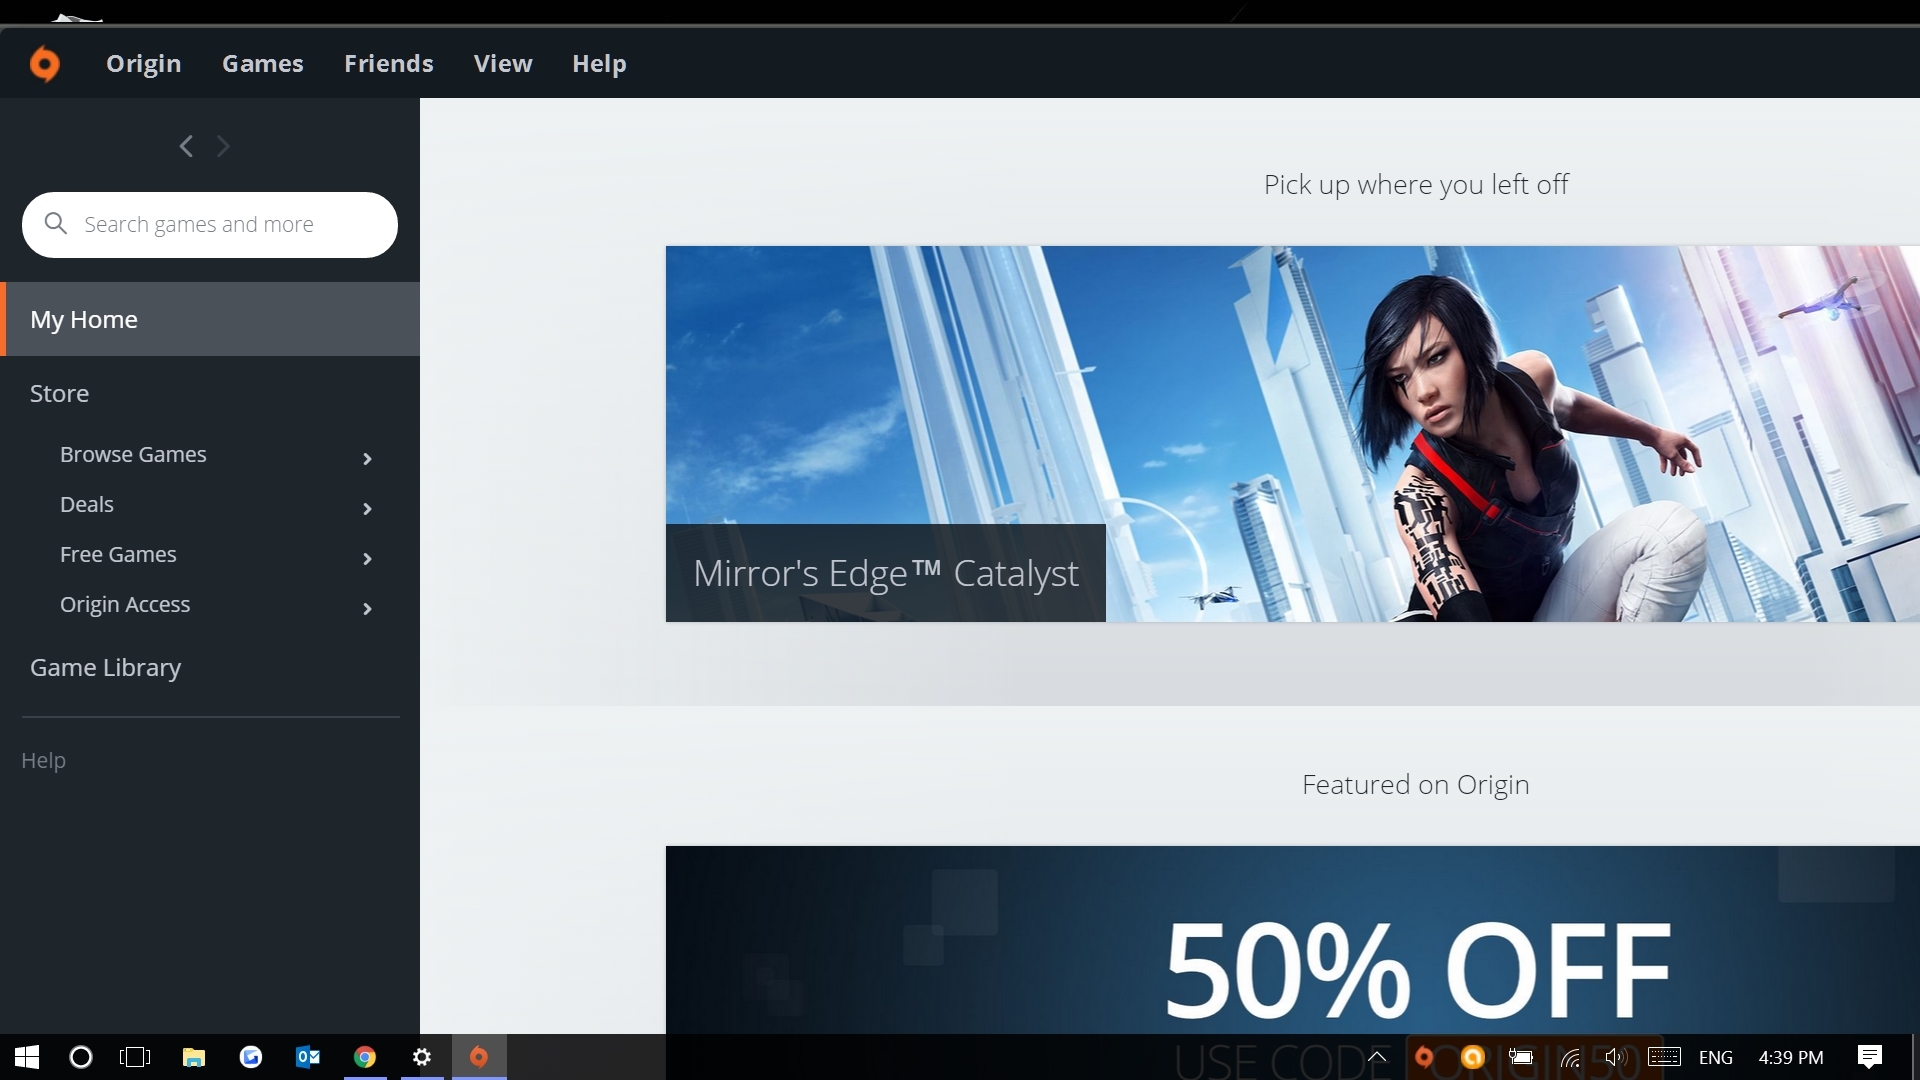Open the Game Library section
The image size is (1920, 1080).
pos(105,667)
